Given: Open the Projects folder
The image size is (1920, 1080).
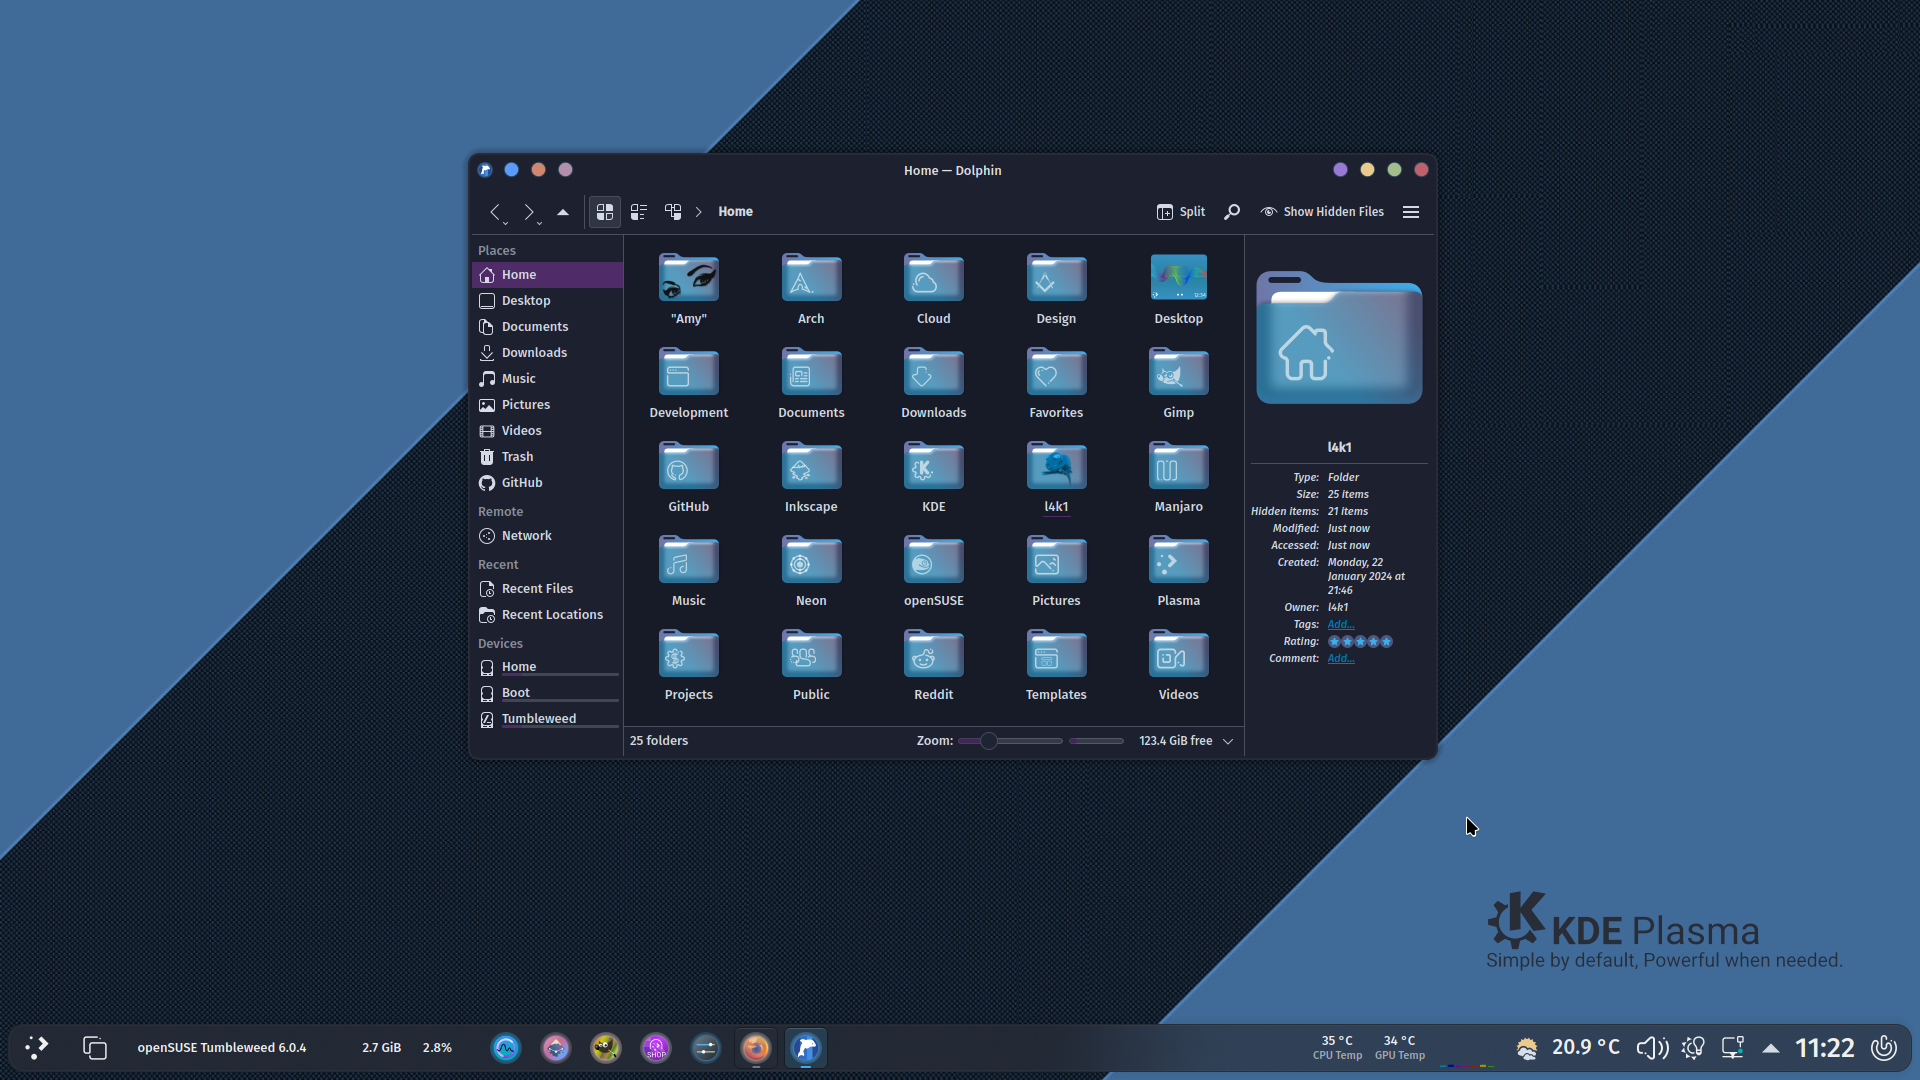Looking at the screenshot, I should pyautogui.click(x=688, y=665).
